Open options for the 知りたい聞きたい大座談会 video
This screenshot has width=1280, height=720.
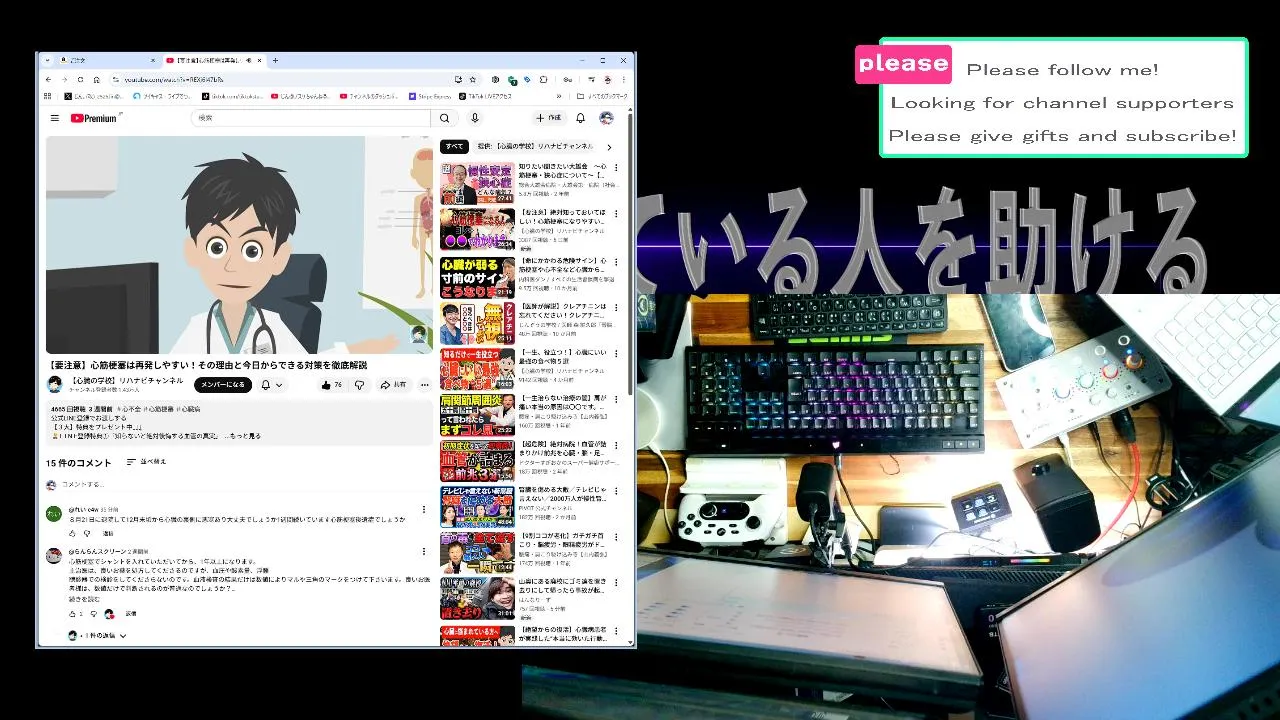tap(616, 168)
